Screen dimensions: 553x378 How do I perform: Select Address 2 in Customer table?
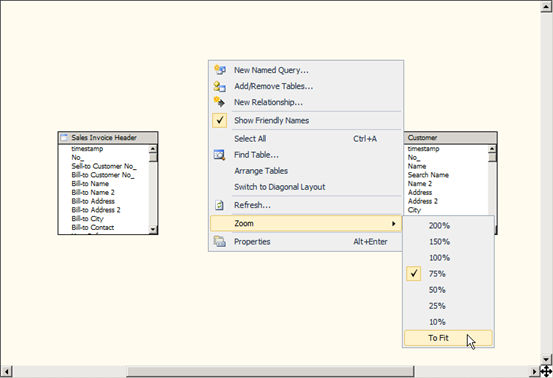tap(423, 201)
